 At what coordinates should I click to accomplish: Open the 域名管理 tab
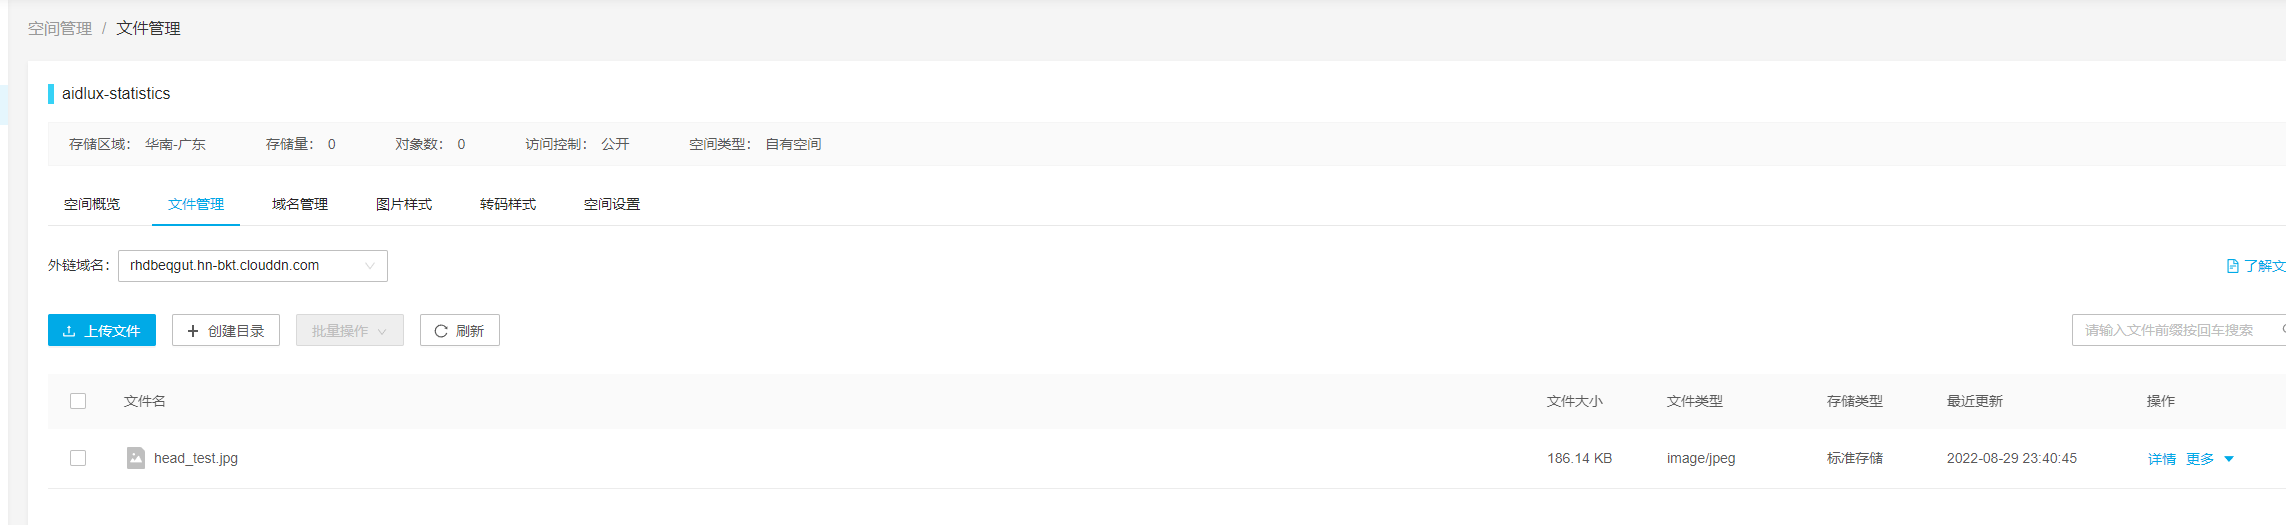(x=300, y=204)
